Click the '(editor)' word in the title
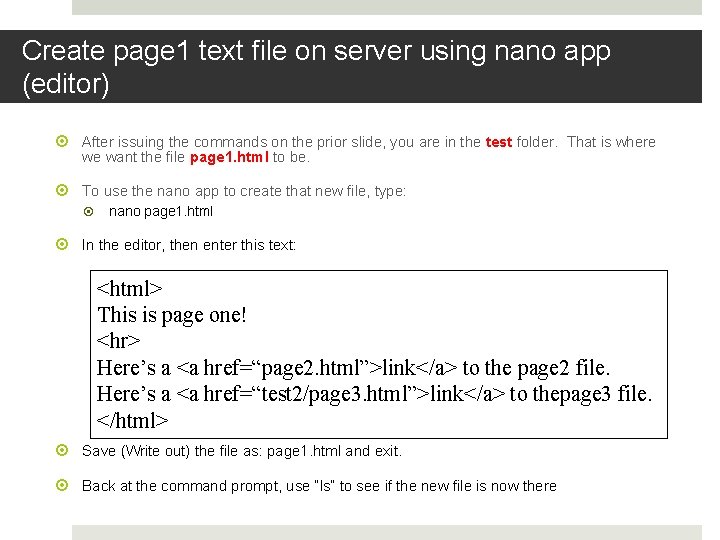Viewport: 720px width, 540px height. pyautogui.click(x=66, y=84)
